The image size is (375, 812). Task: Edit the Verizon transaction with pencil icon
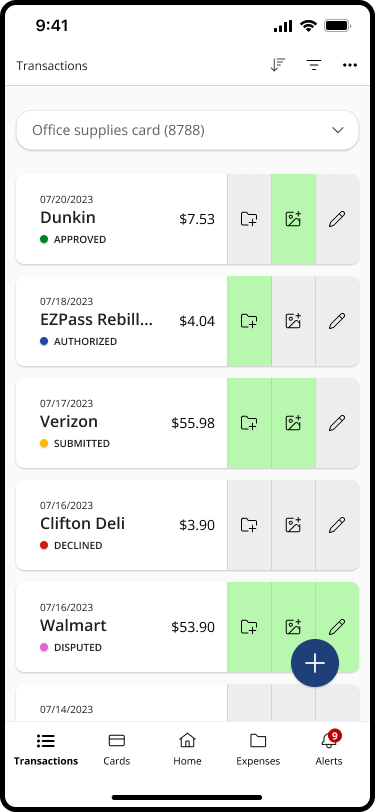[337, 423]
